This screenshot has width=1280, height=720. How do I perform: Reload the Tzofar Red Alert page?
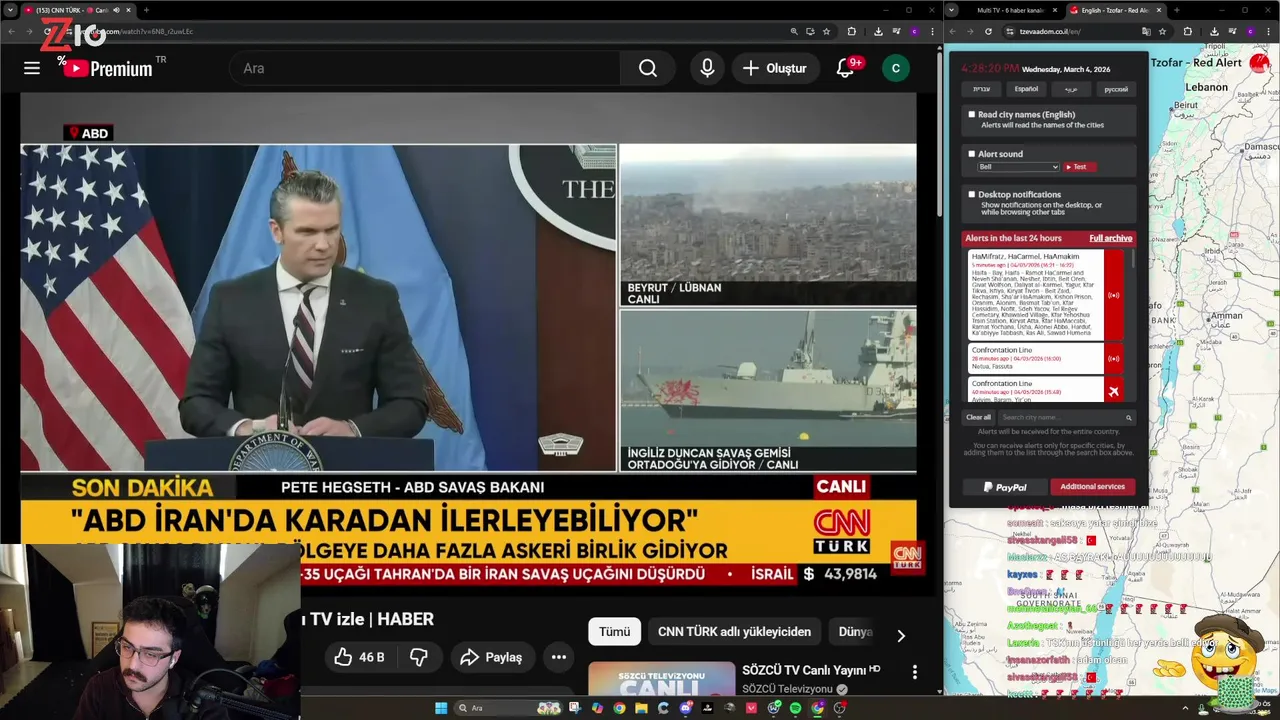pyautogui.click(x=988, y=31)
